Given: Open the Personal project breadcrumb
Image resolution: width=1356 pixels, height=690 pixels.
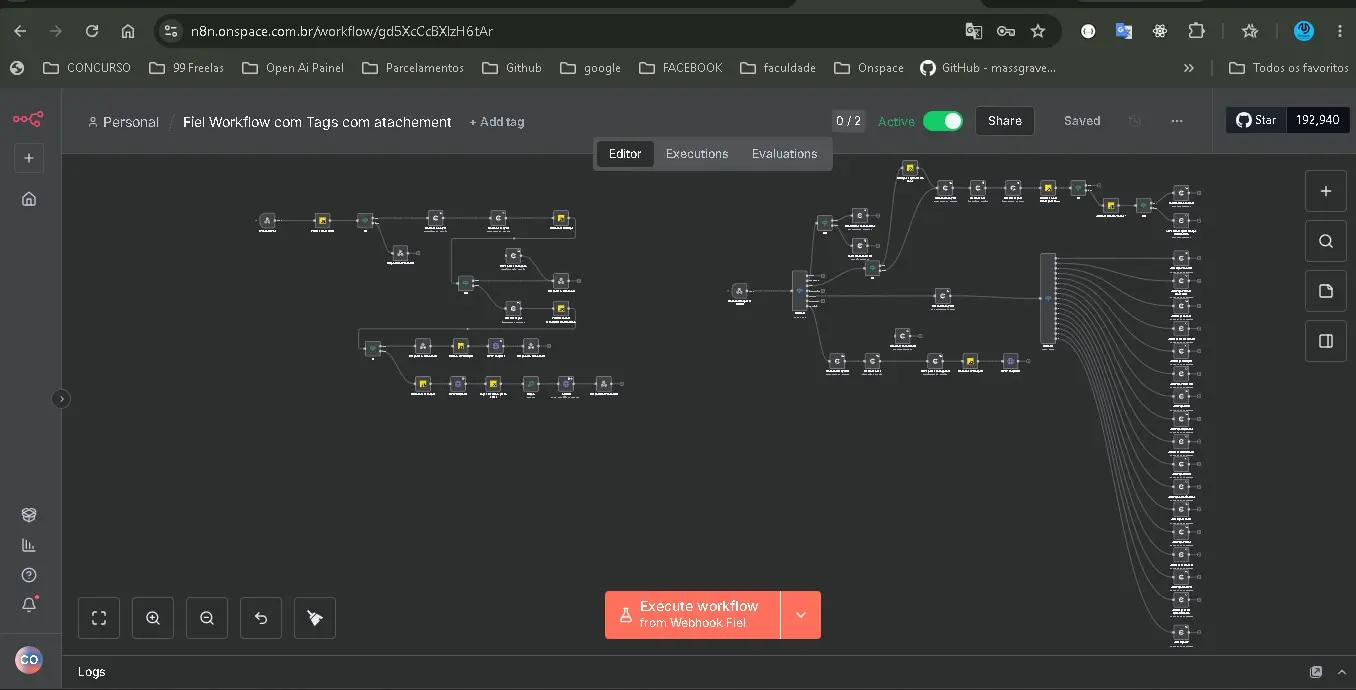Looking at the screenshot, I should click(x=123, y=122).
